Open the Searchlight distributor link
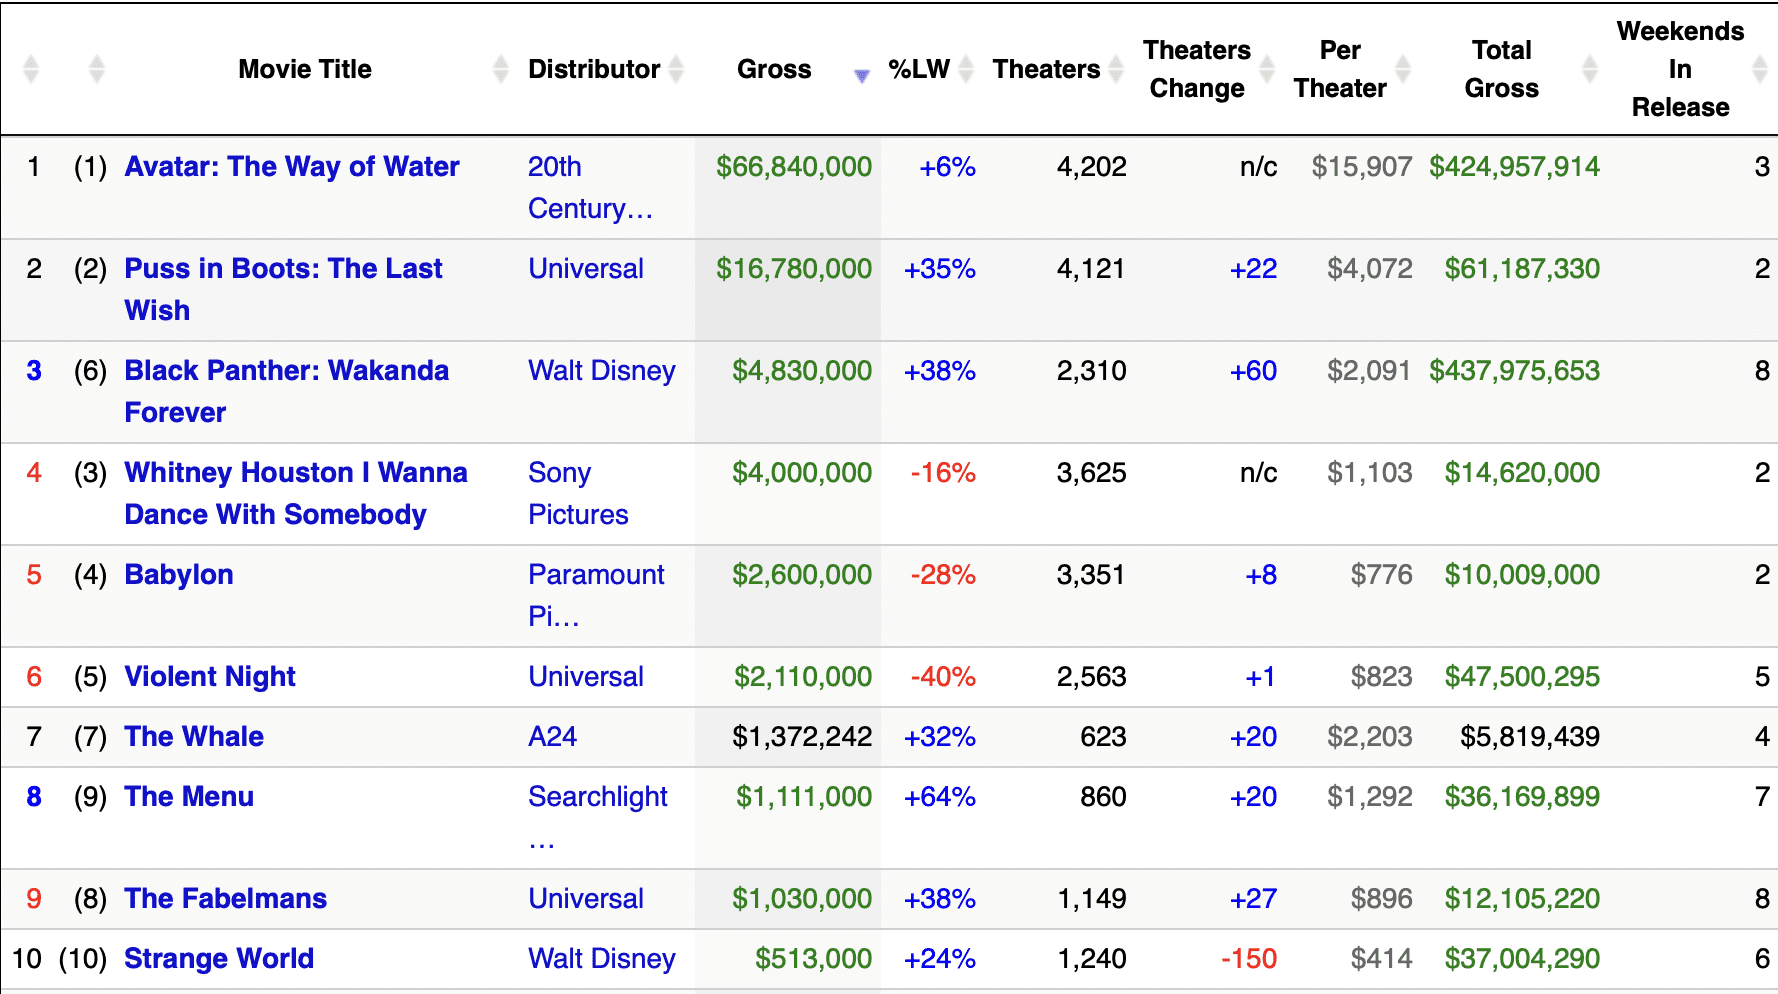The height and width of the screenshot is (994, 1778). pyautogui.click(x=598, y=817)
